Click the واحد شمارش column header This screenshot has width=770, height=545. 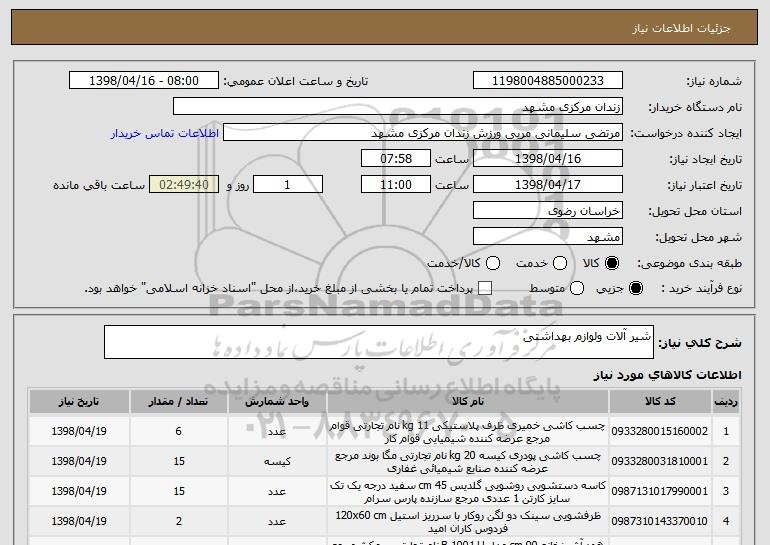pos(277,402)
